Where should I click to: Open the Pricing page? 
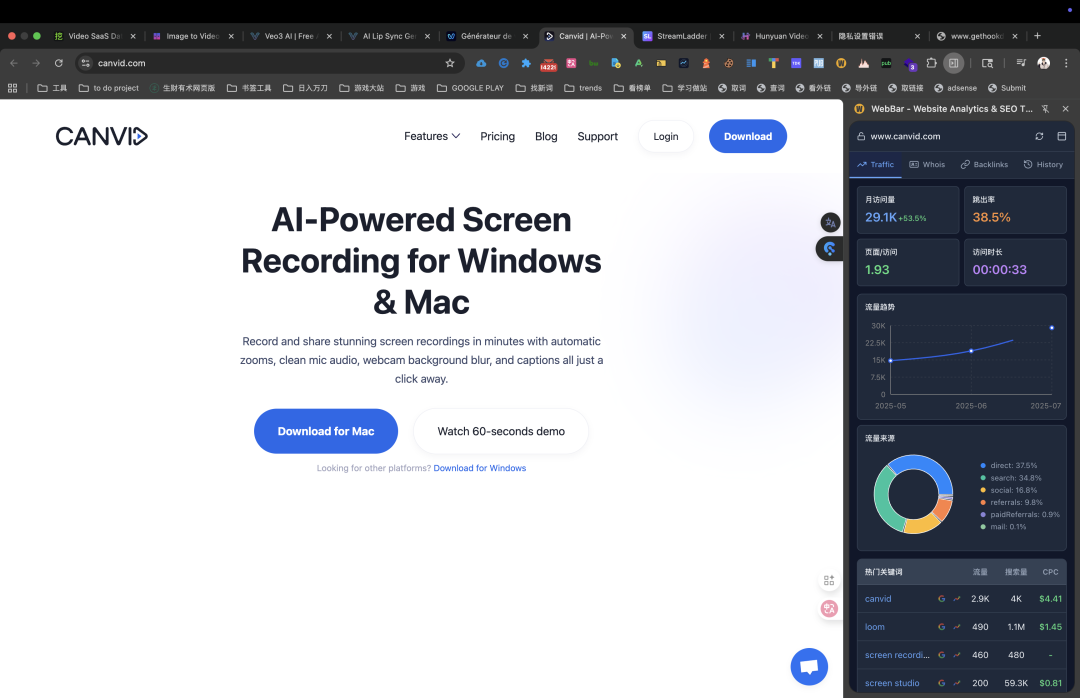pos(497,136)
